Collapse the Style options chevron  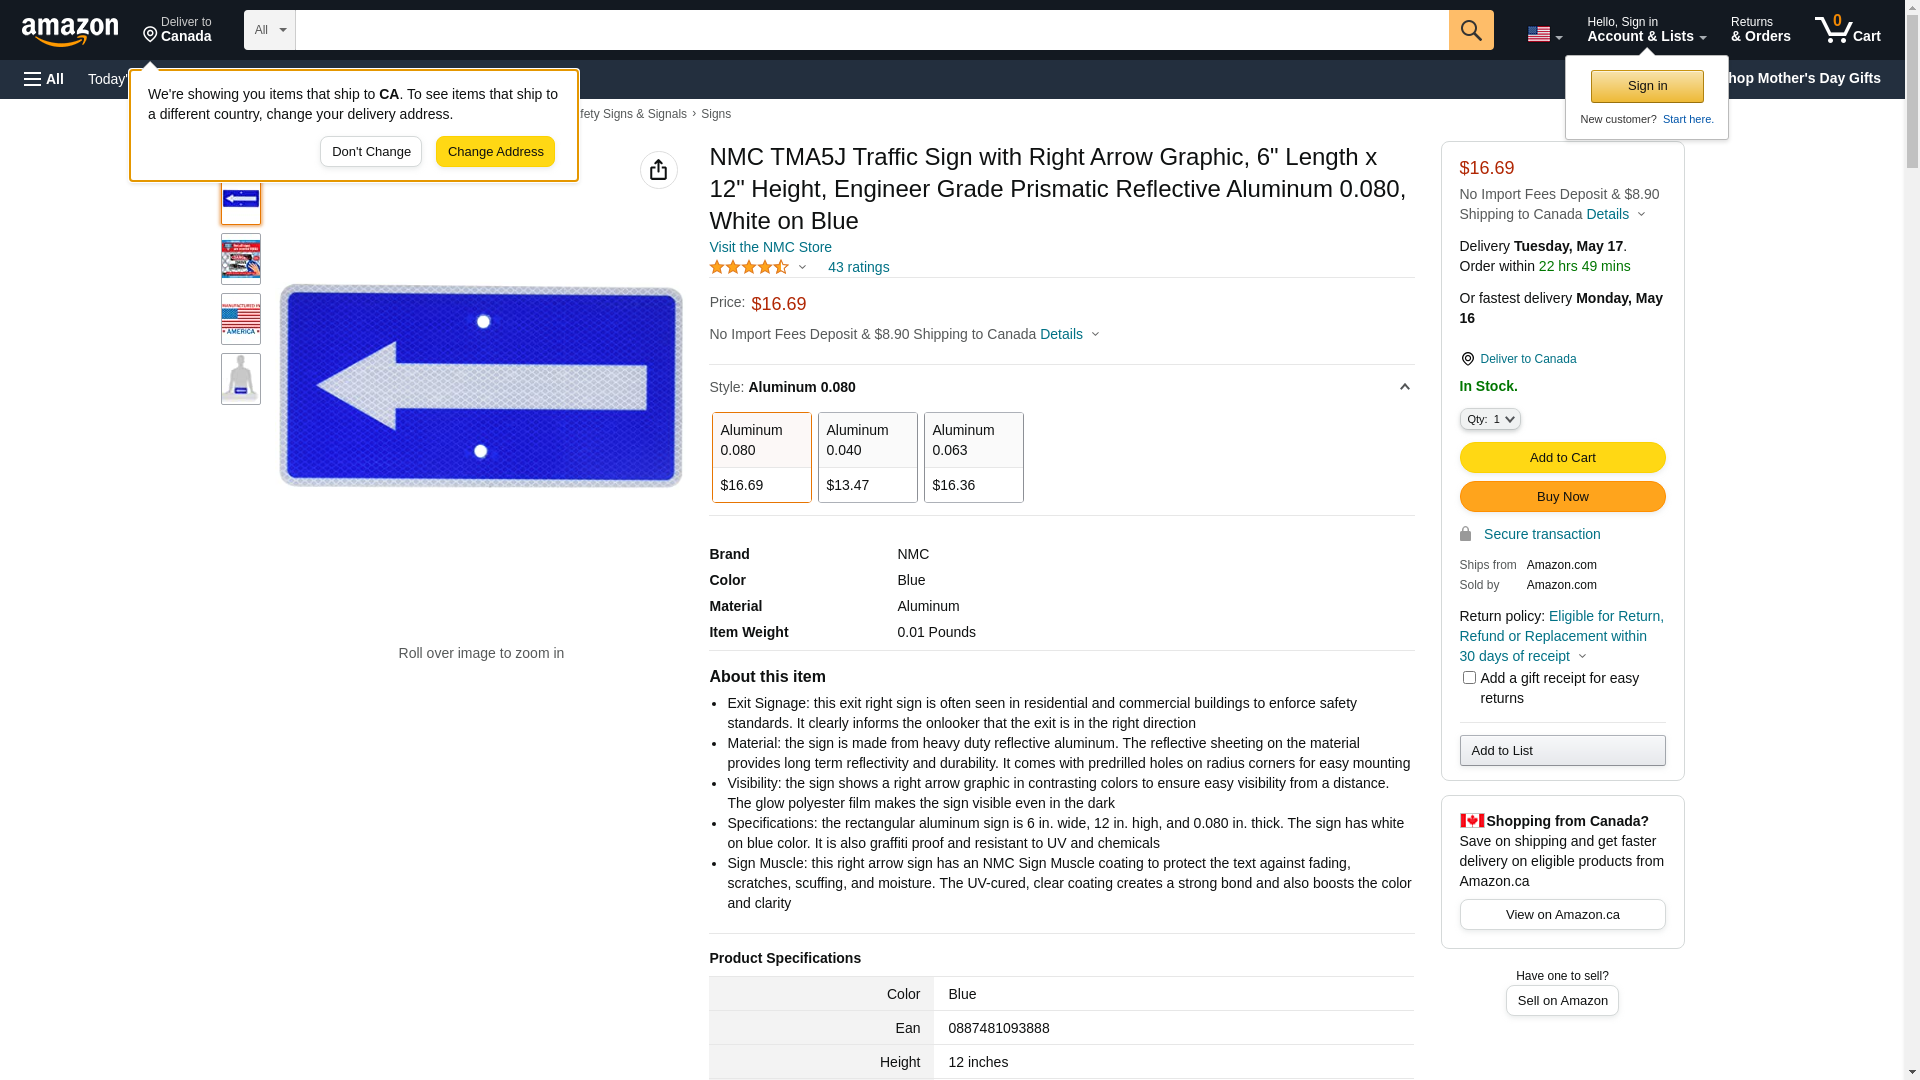(1404, 387)
